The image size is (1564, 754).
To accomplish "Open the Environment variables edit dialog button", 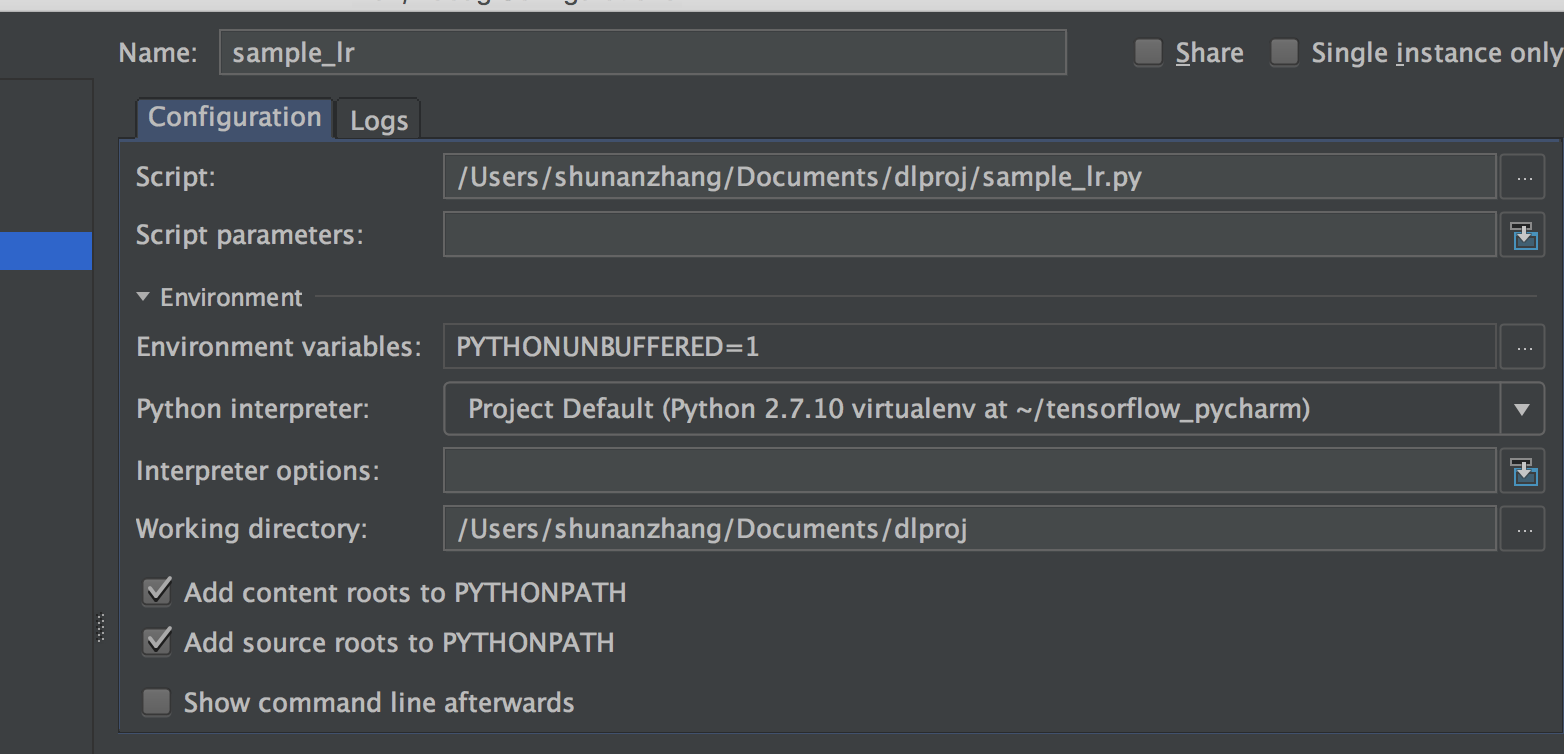I will tap(1523, 347).
